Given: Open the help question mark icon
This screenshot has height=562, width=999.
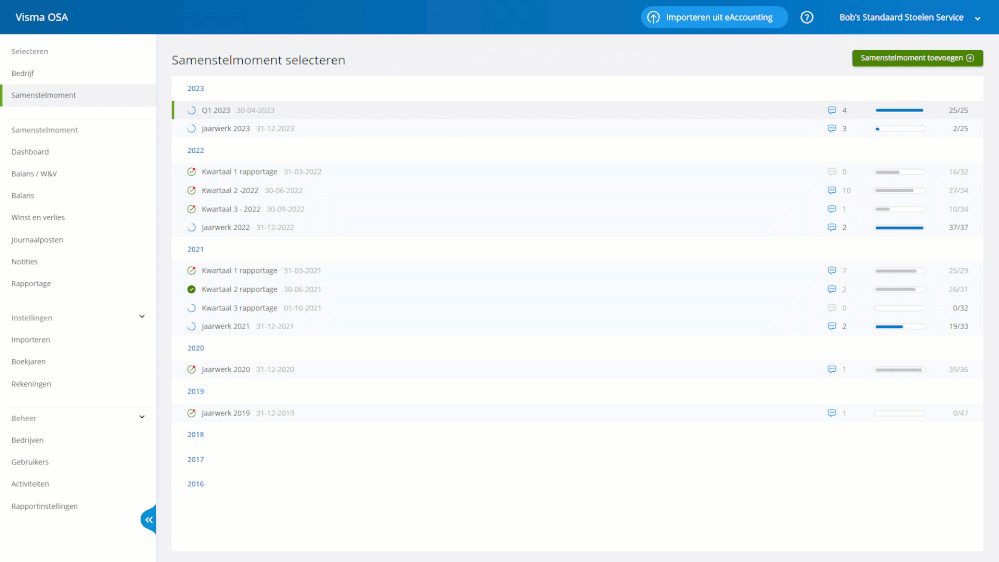Looking at the screenshot, I should (x=807, y=17).
